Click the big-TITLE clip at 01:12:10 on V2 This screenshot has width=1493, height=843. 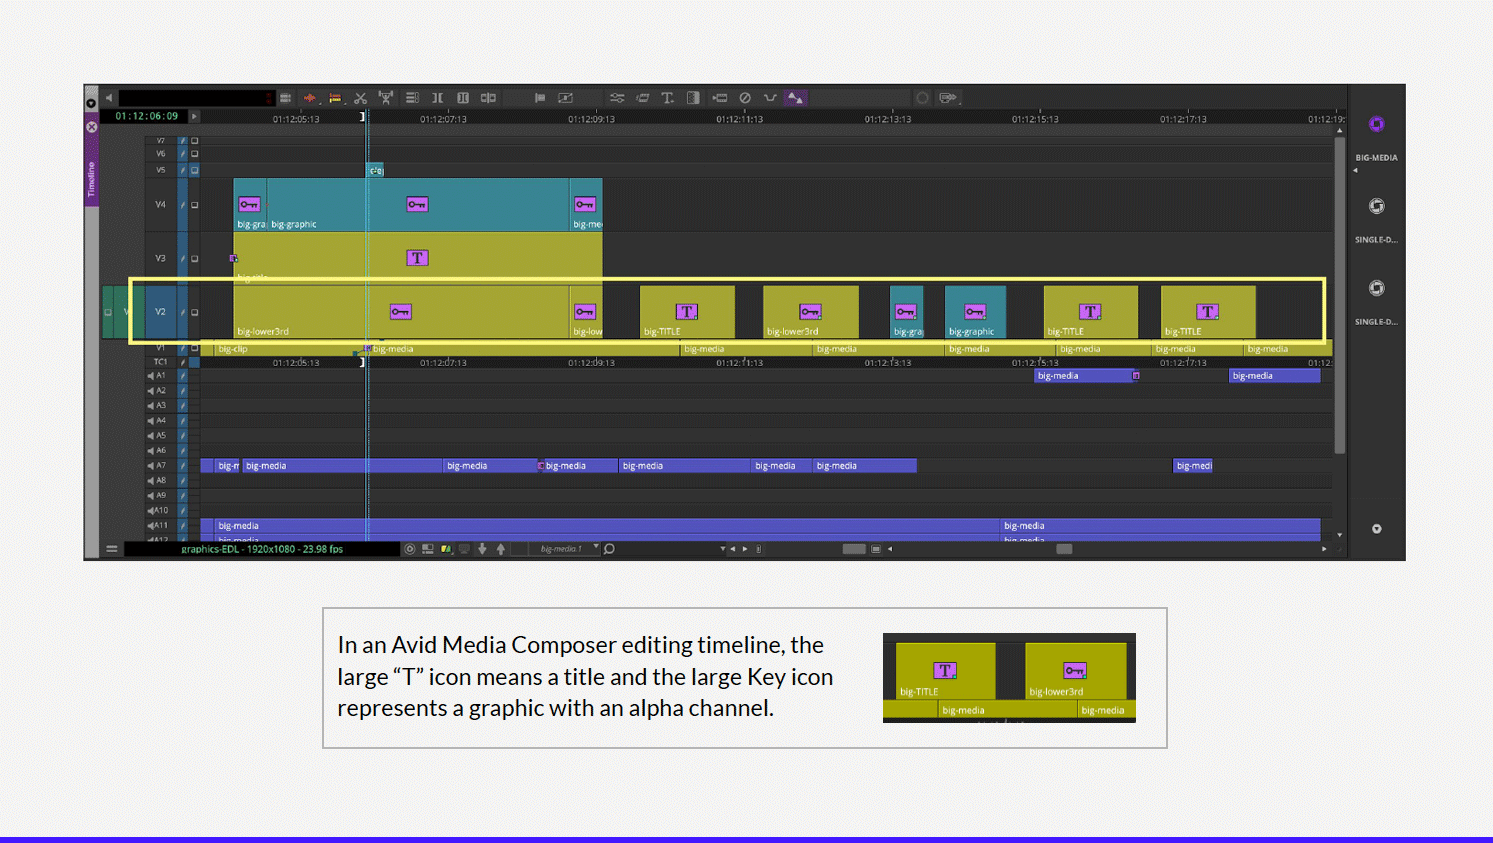pos(687,312)
